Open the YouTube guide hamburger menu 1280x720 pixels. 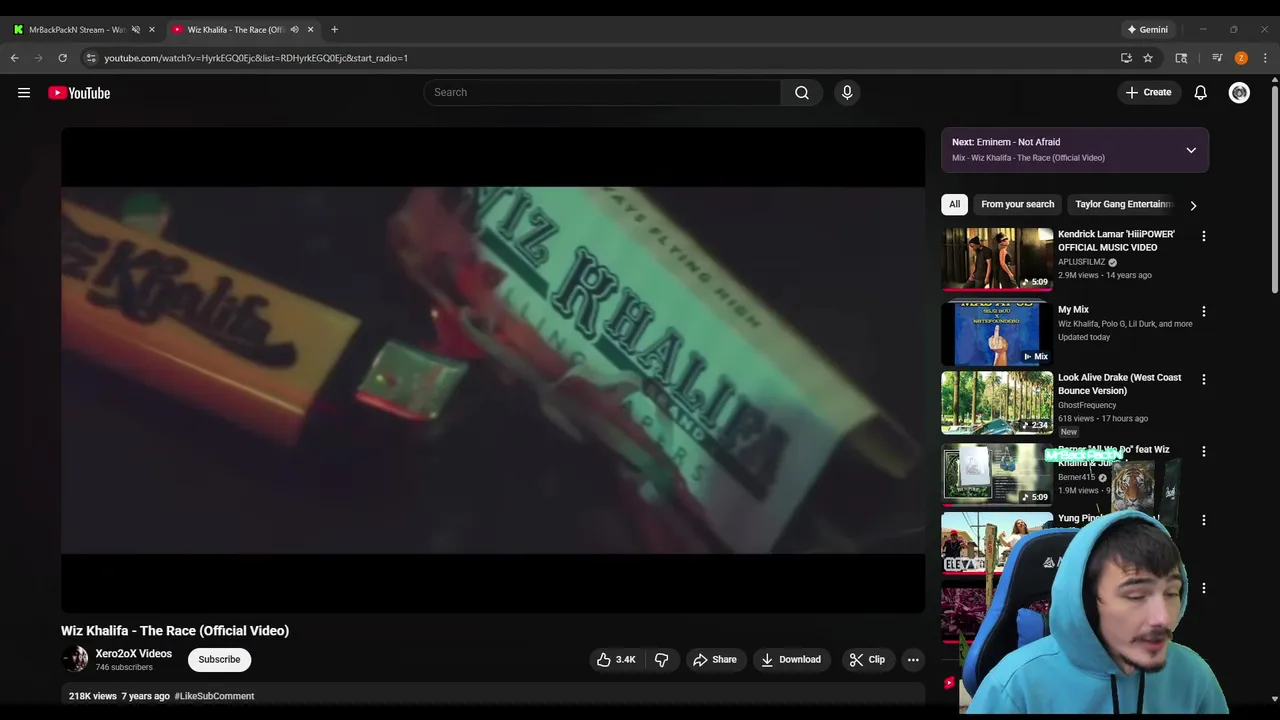tap(24, 93)
